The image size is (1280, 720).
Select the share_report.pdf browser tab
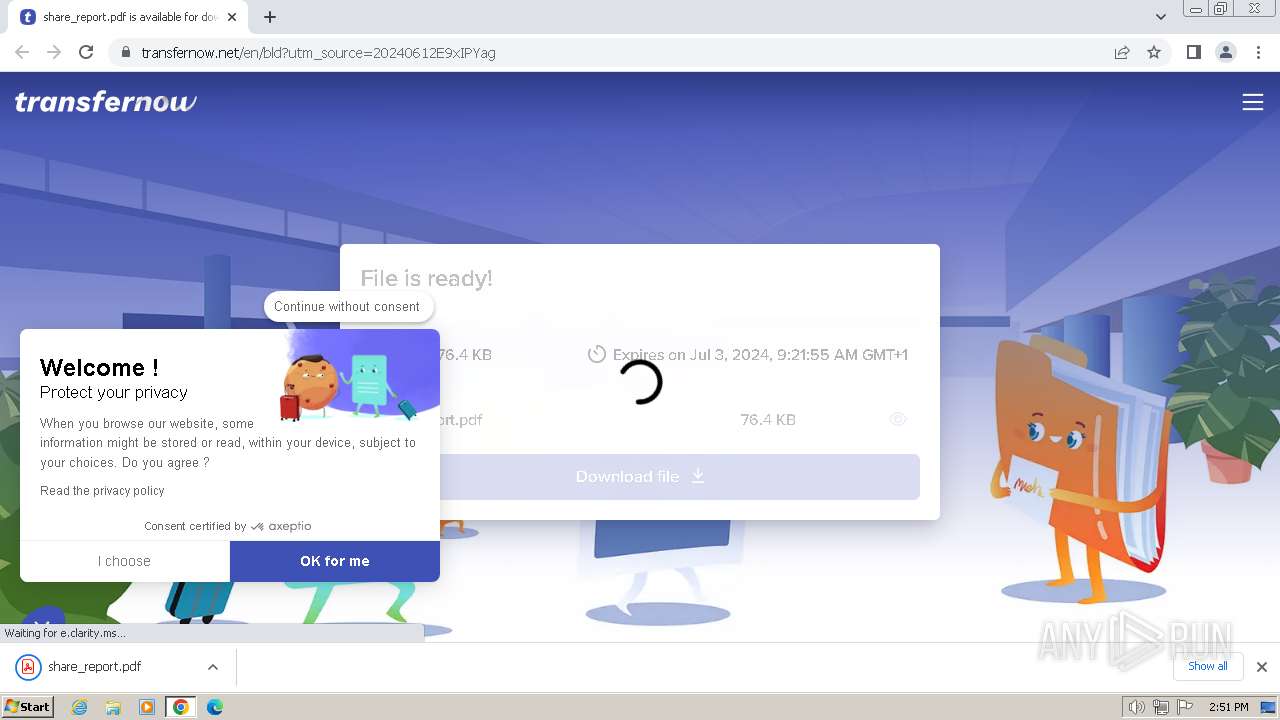click(x=128, y=17)
